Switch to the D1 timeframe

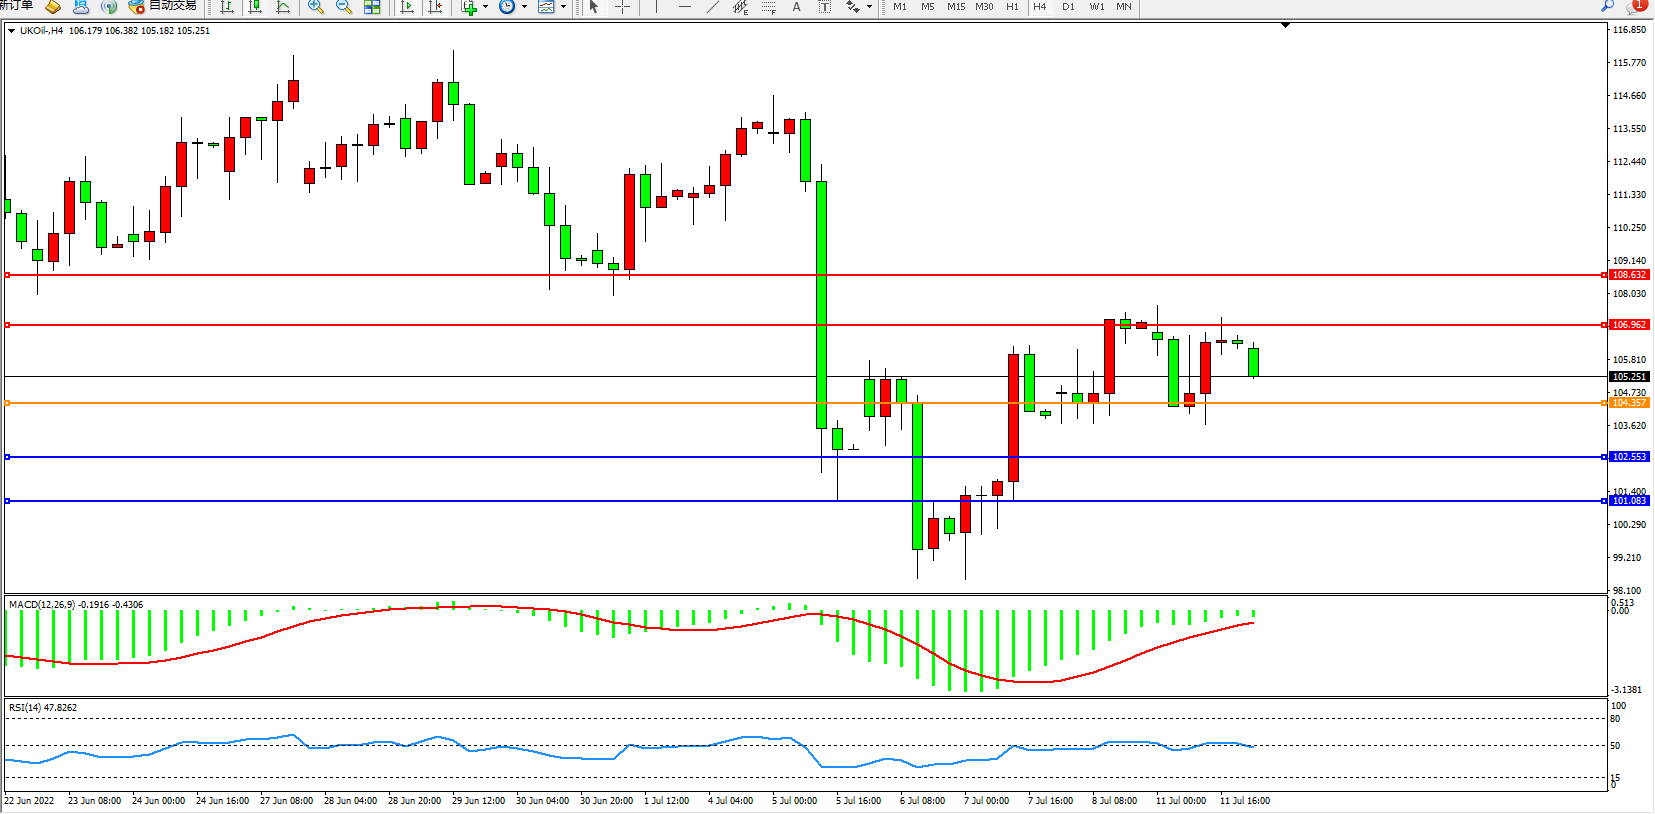click(1068, 7)
